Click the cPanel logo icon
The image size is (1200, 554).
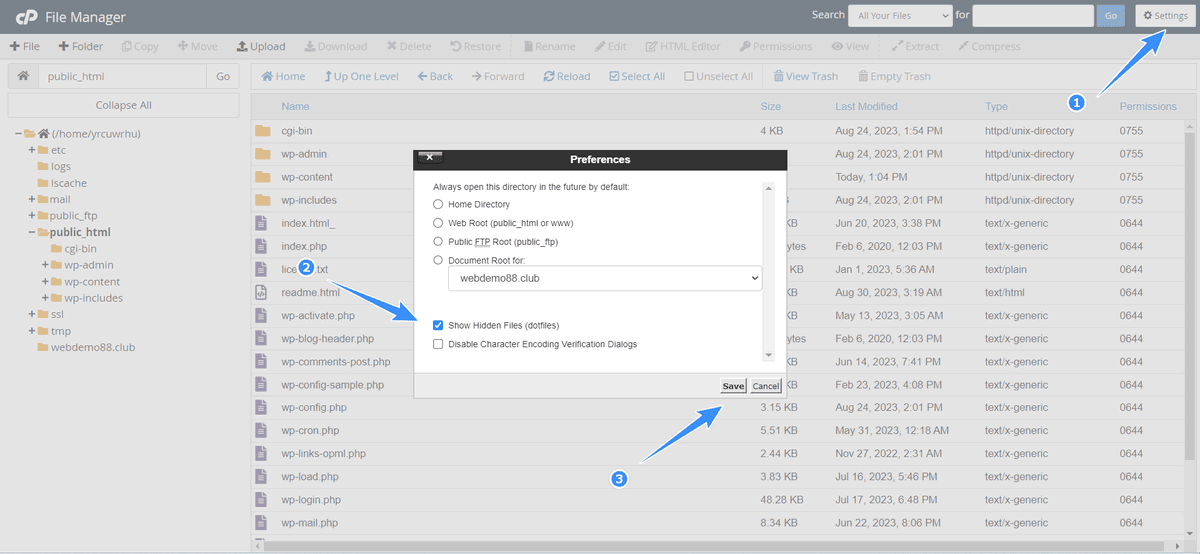point(26,16)
